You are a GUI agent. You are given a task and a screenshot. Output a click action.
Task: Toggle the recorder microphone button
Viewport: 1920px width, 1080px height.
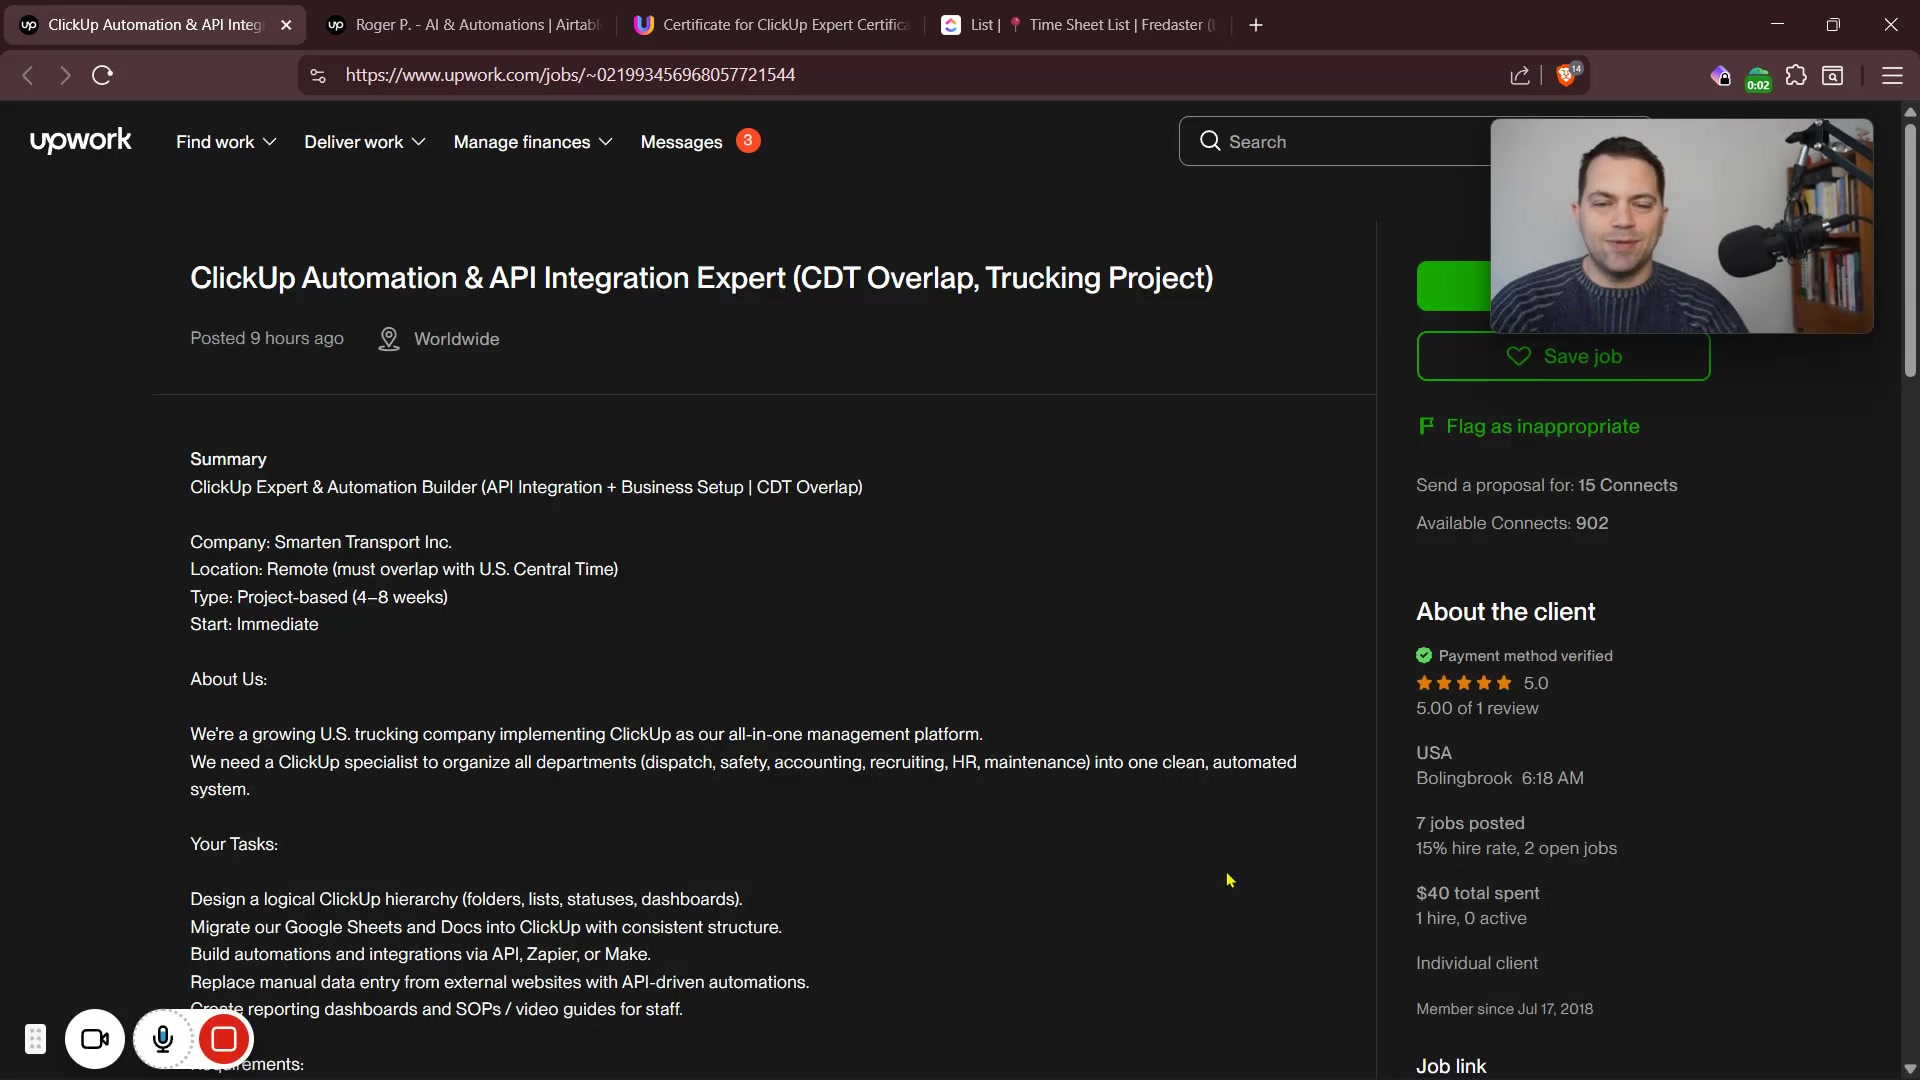[163, 1040]
